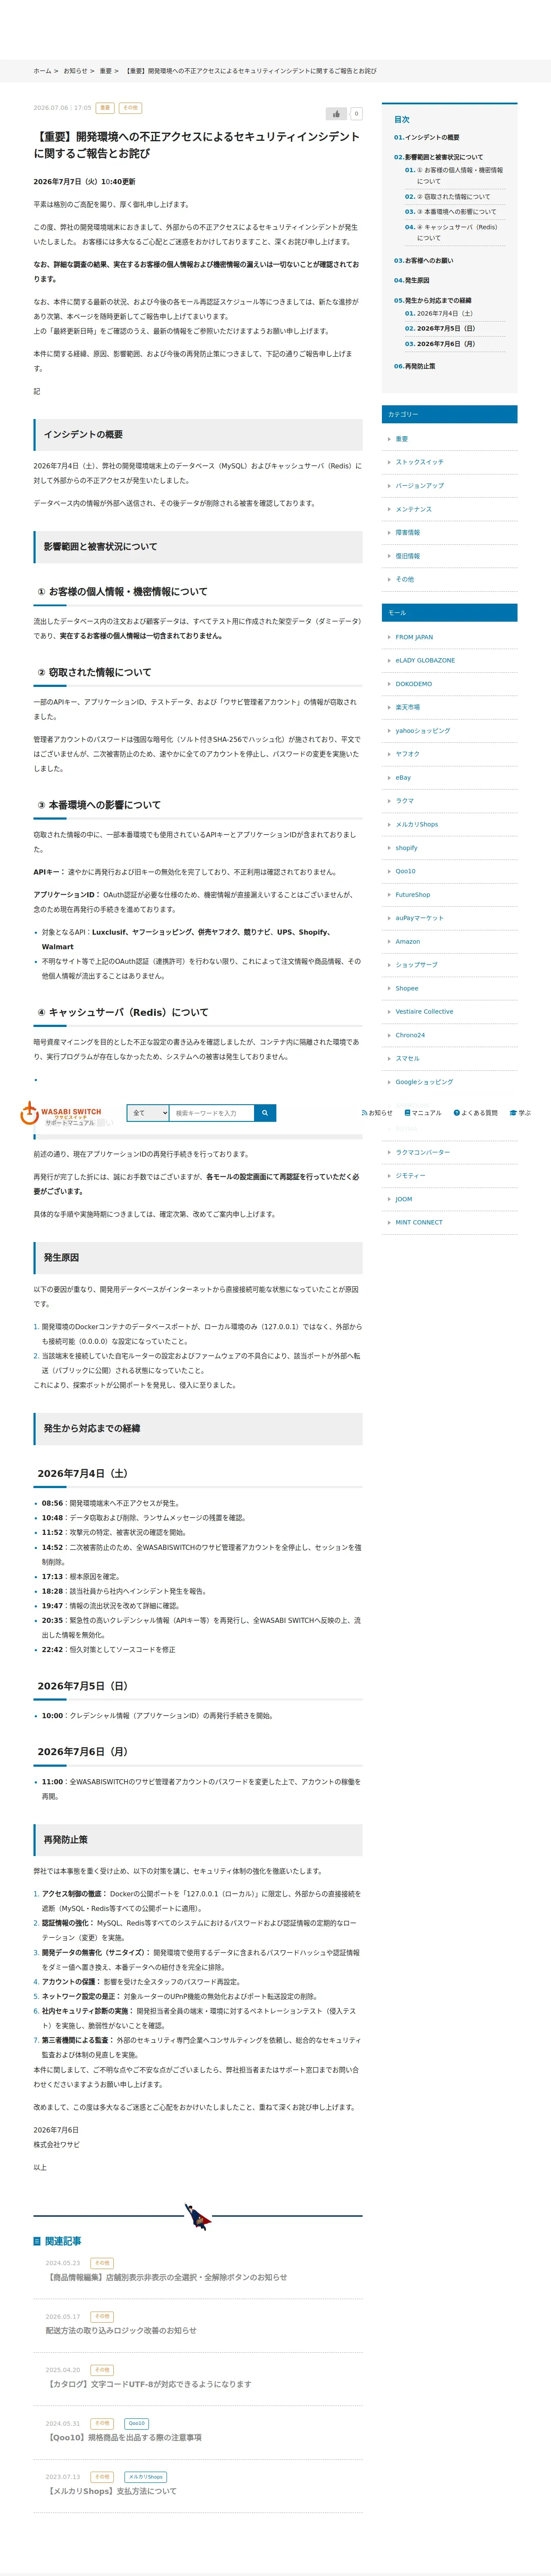The image size is (551, 2576).
Task: Select Qoo10 in the mall list
Action: point(405,871)
